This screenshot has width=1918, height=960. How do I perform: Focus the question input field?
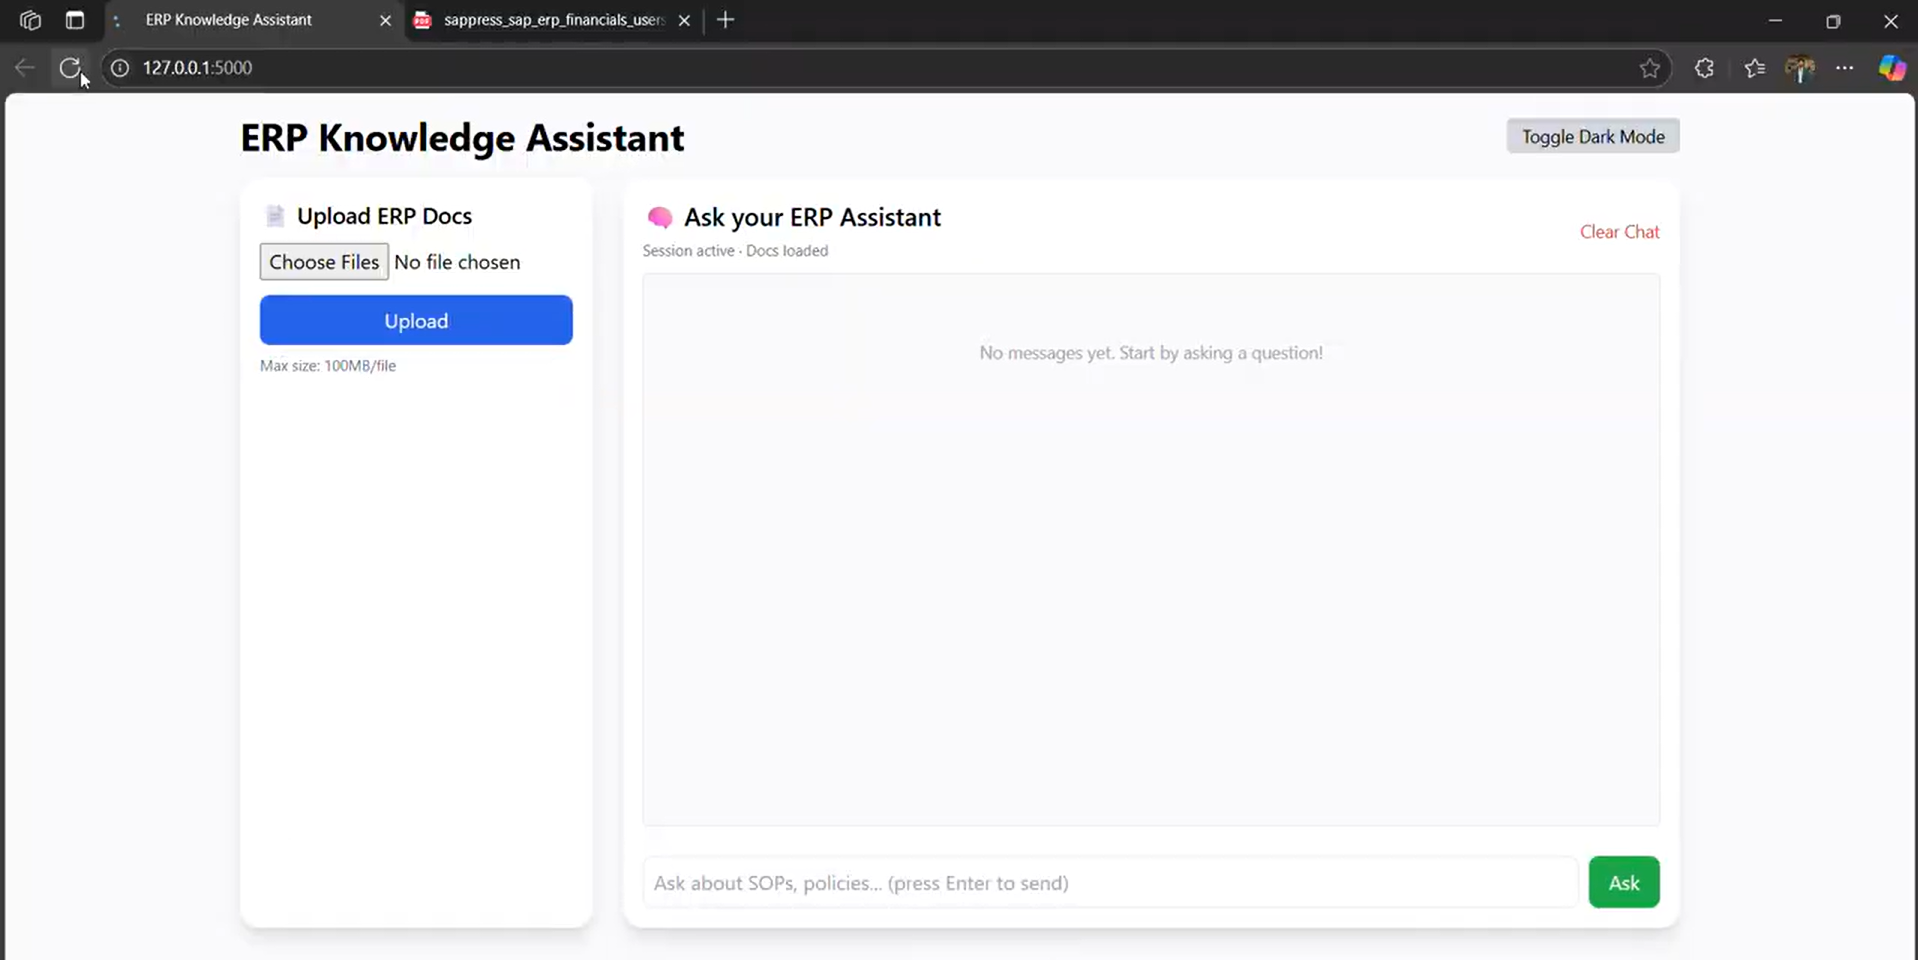click(1110, 883)
